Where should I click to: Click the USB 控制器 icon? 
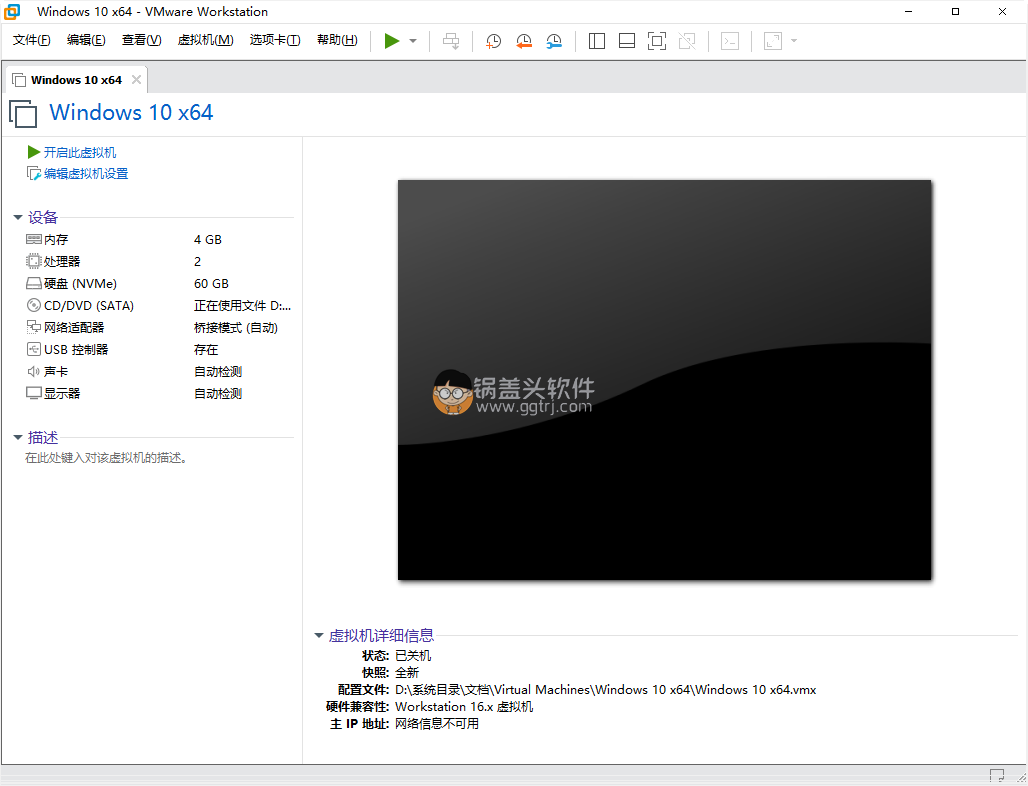33,349
